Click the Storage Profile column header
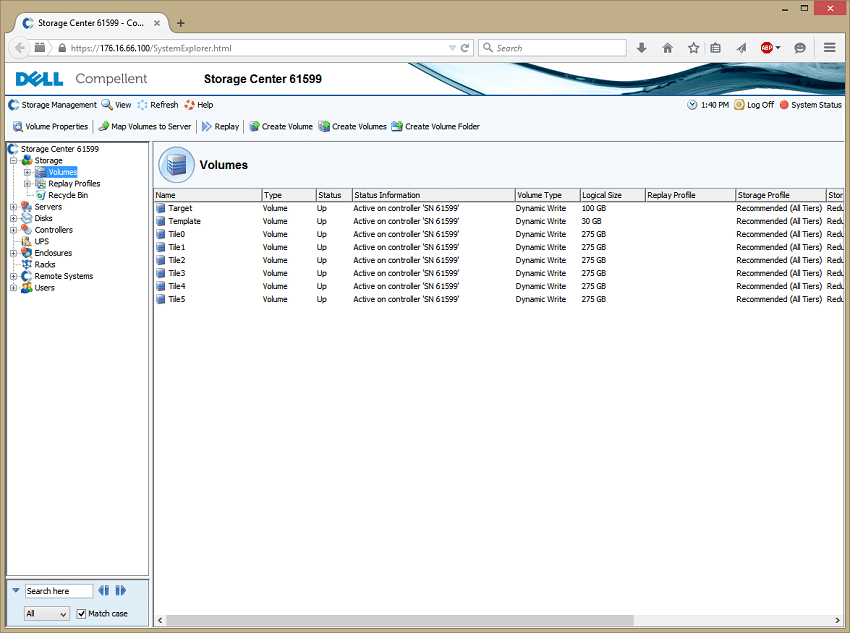Screen dimensions: 850x633 coord(781,195)
